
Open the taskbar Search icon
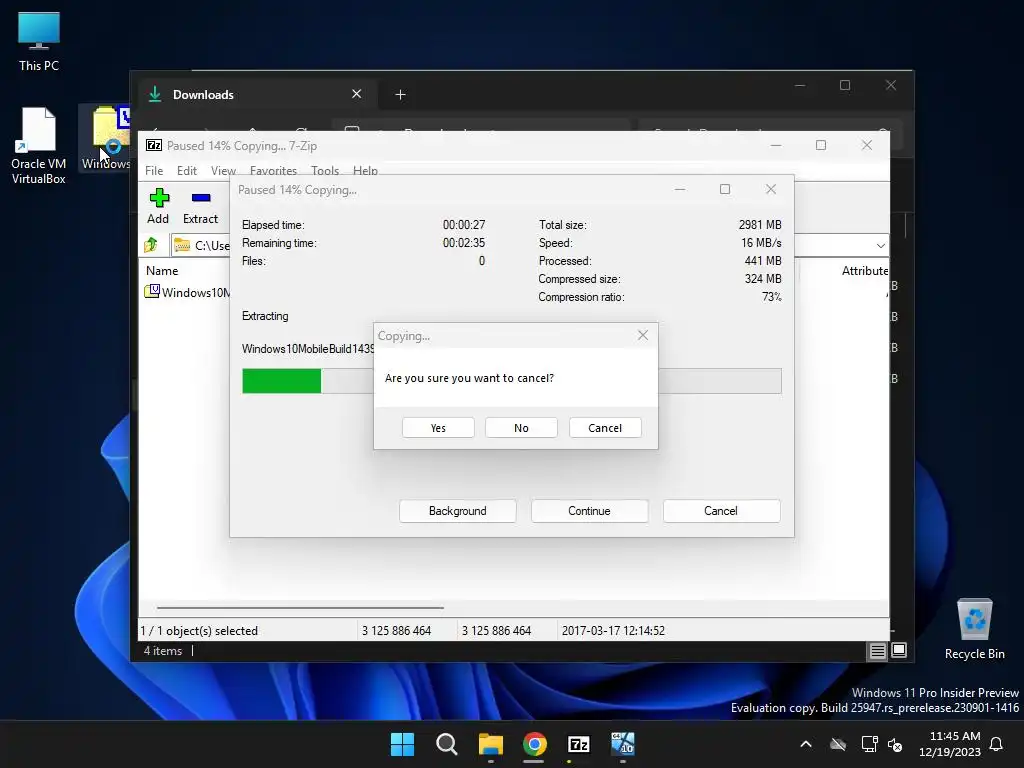point(447,744)
